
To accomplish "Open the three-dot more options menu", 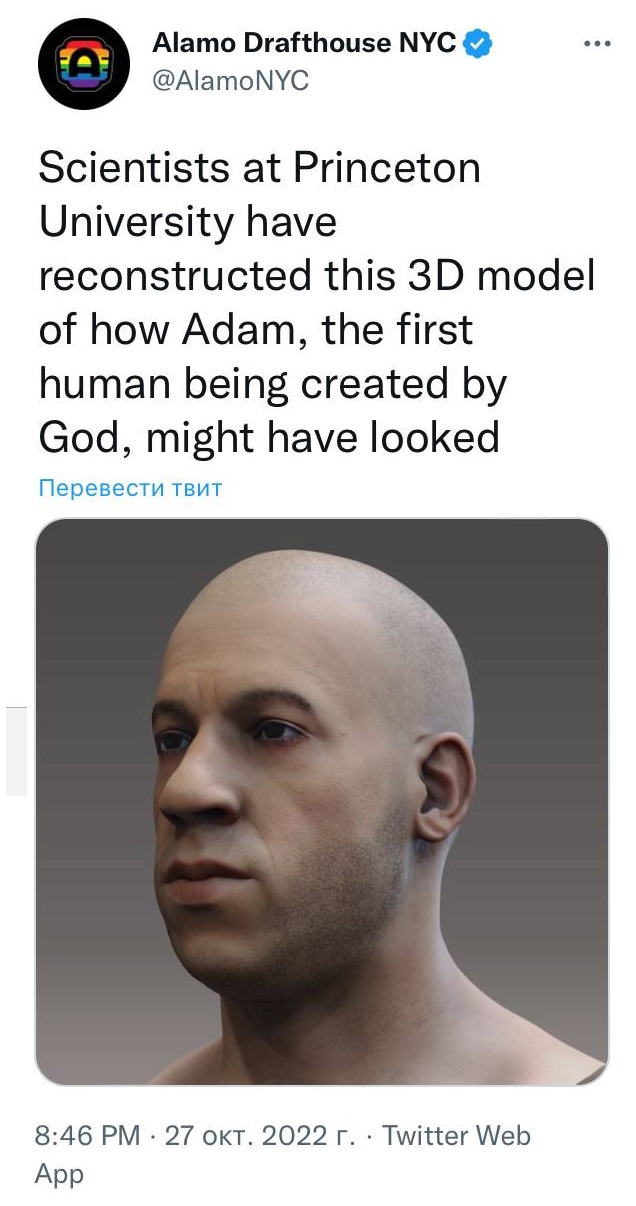I will tap(596, 44).
